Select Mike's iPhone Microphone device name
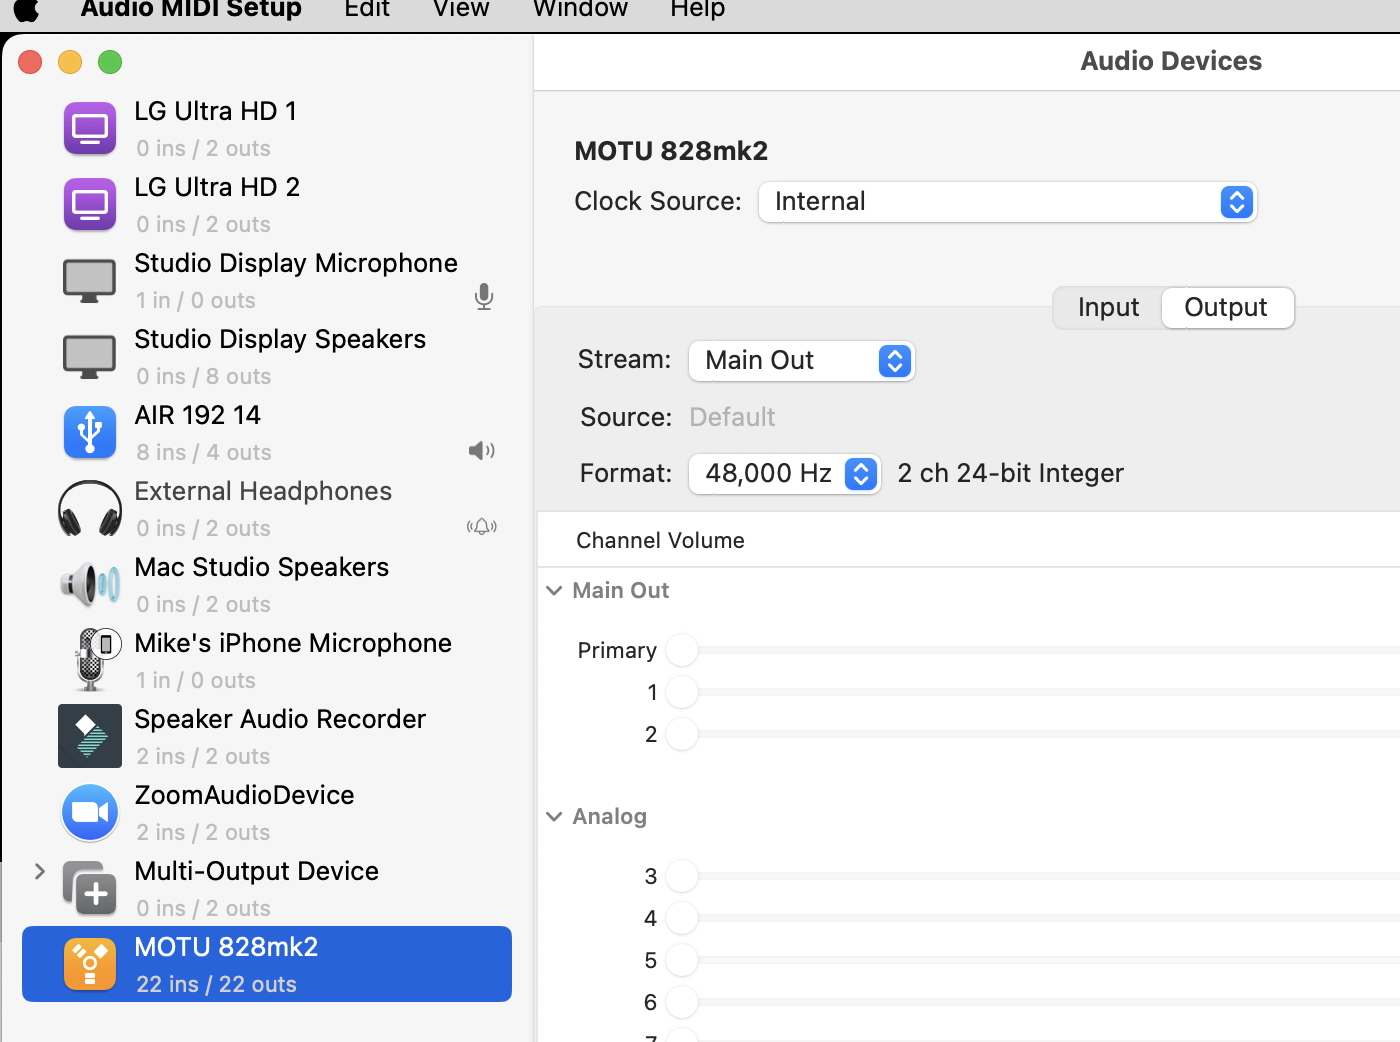Viewport: 1400px width, 1042px height. tap(293, 643)
